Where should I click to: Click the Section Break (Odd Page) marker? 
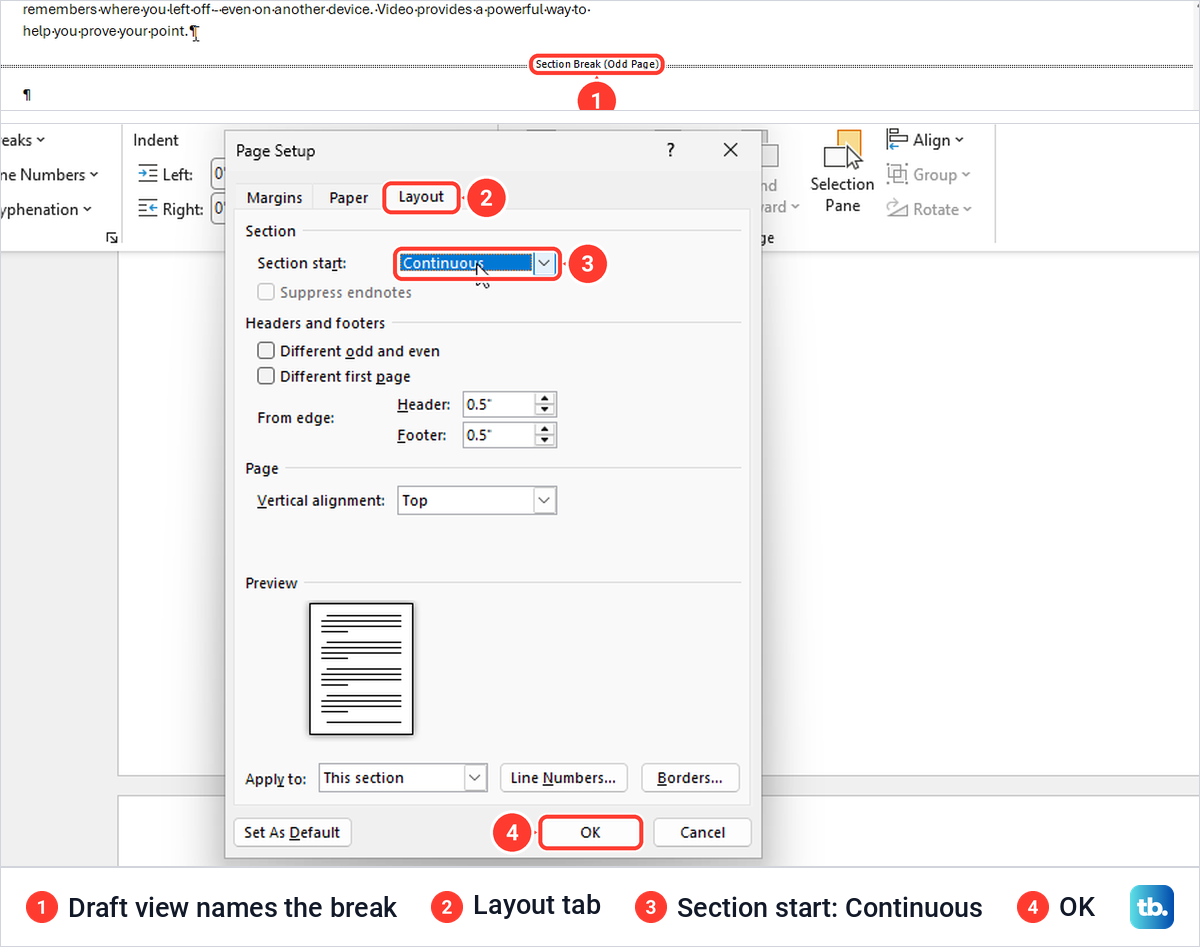click(x=597, y=64)
